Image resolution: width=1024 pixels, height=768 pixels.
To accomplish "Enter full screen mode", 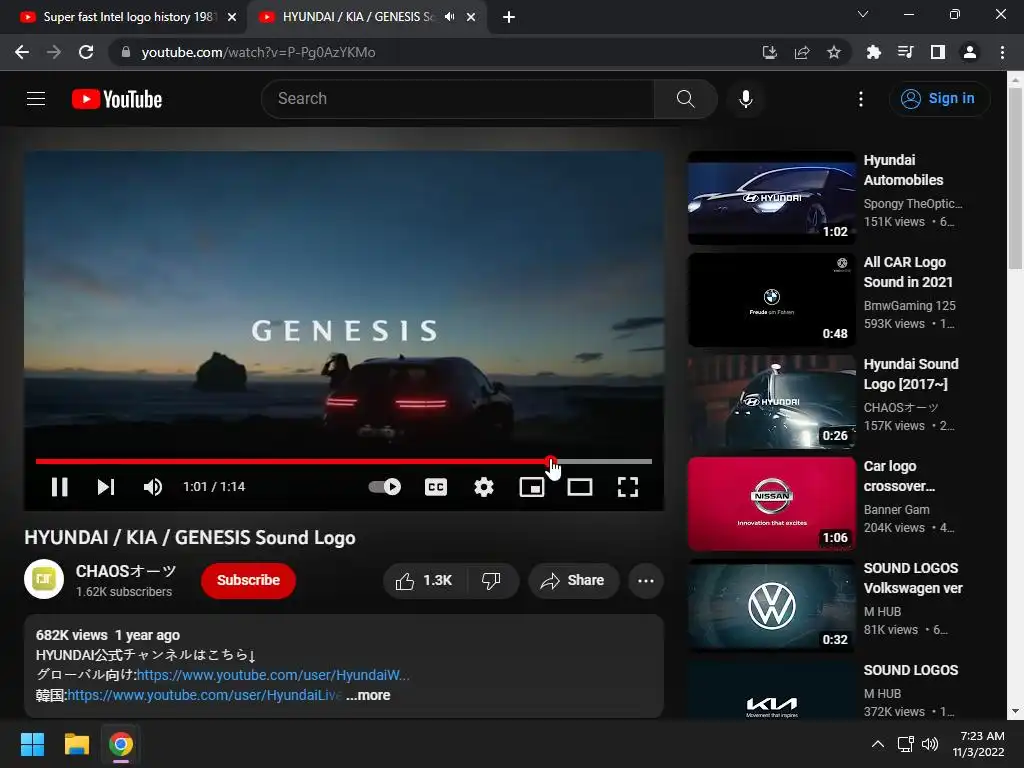I will (x=628, y=487).
